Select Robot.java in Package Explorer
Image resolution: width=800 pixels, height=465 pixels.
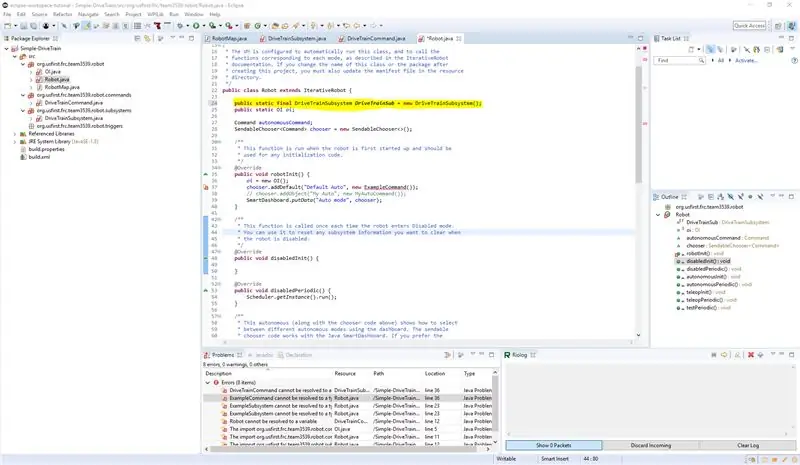(57, 80)
